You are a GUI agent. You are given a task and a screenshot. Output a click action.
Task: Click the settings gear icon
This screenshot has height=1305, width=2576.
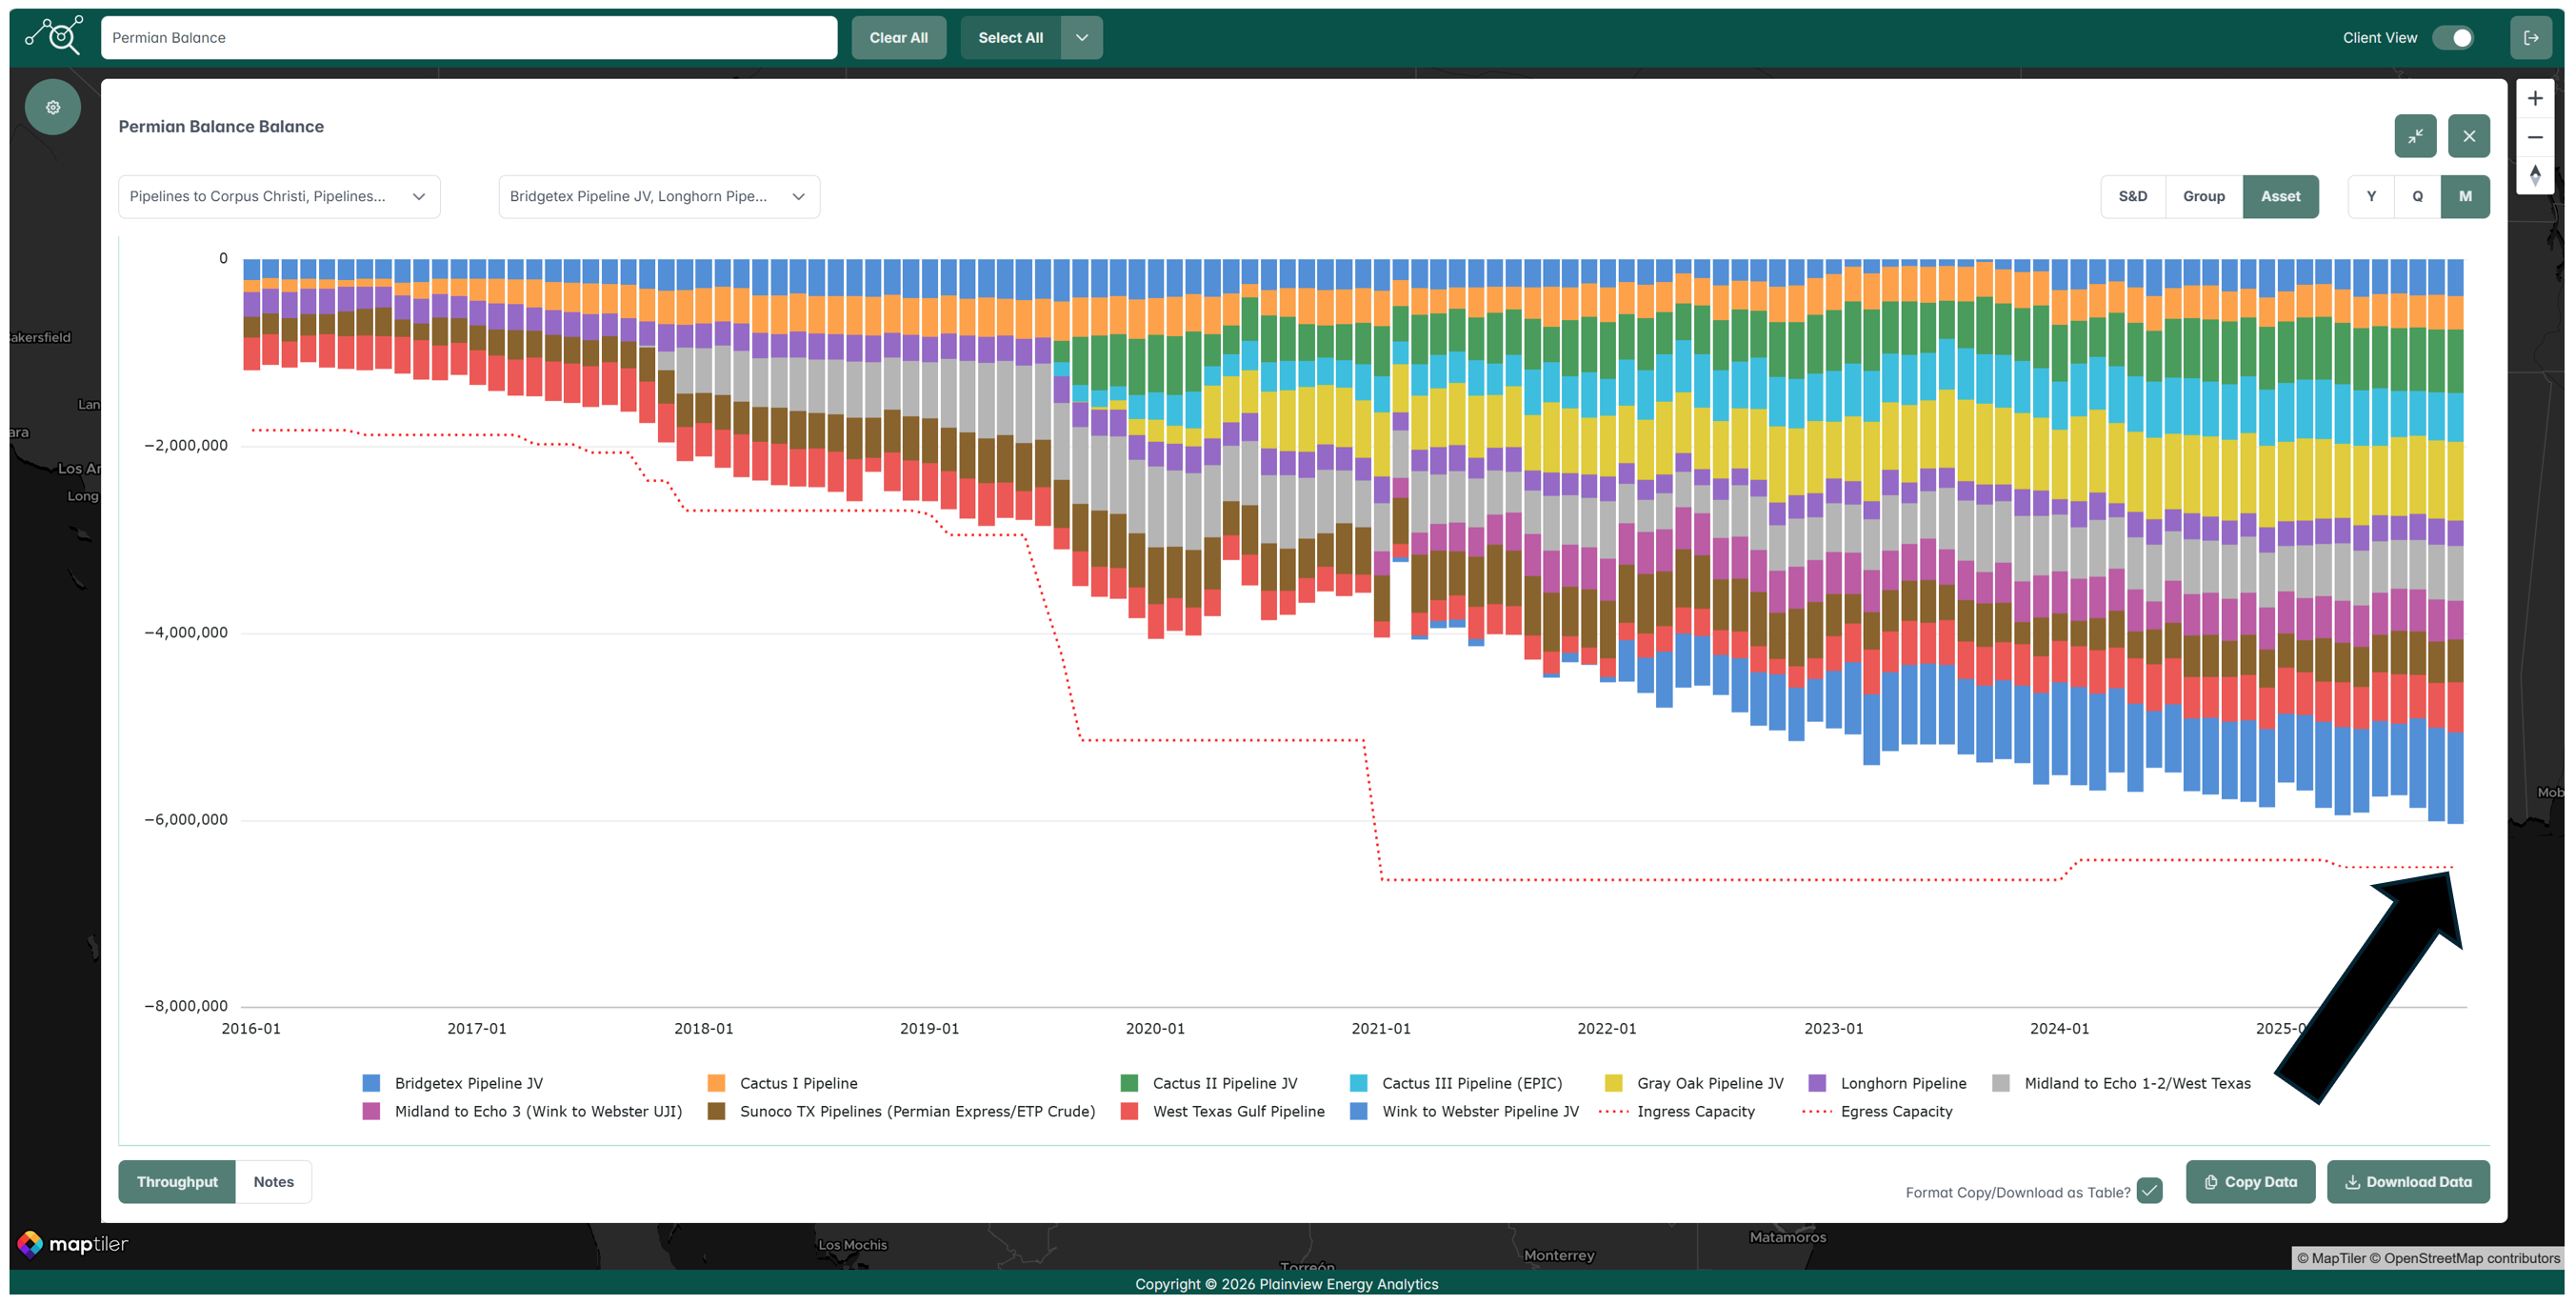click(x=53, y=107)
